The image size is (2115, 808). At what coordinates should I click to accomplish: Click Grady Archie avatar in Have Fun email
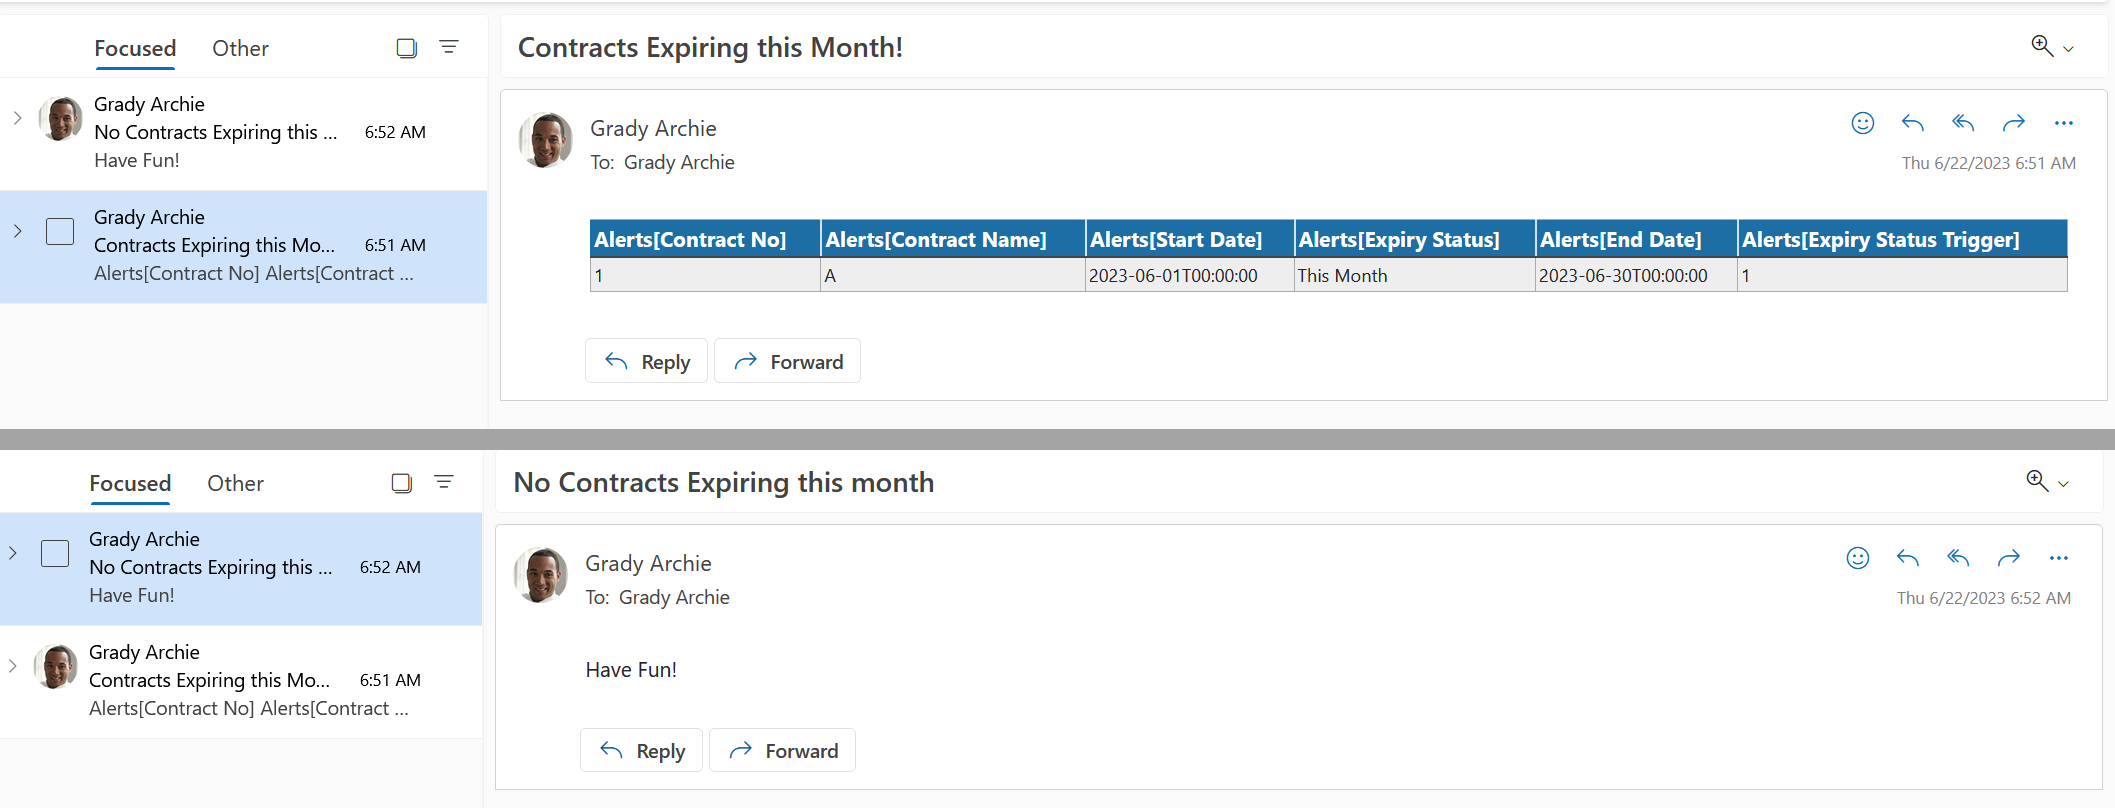pyautogui.click(x=540, y=575)
